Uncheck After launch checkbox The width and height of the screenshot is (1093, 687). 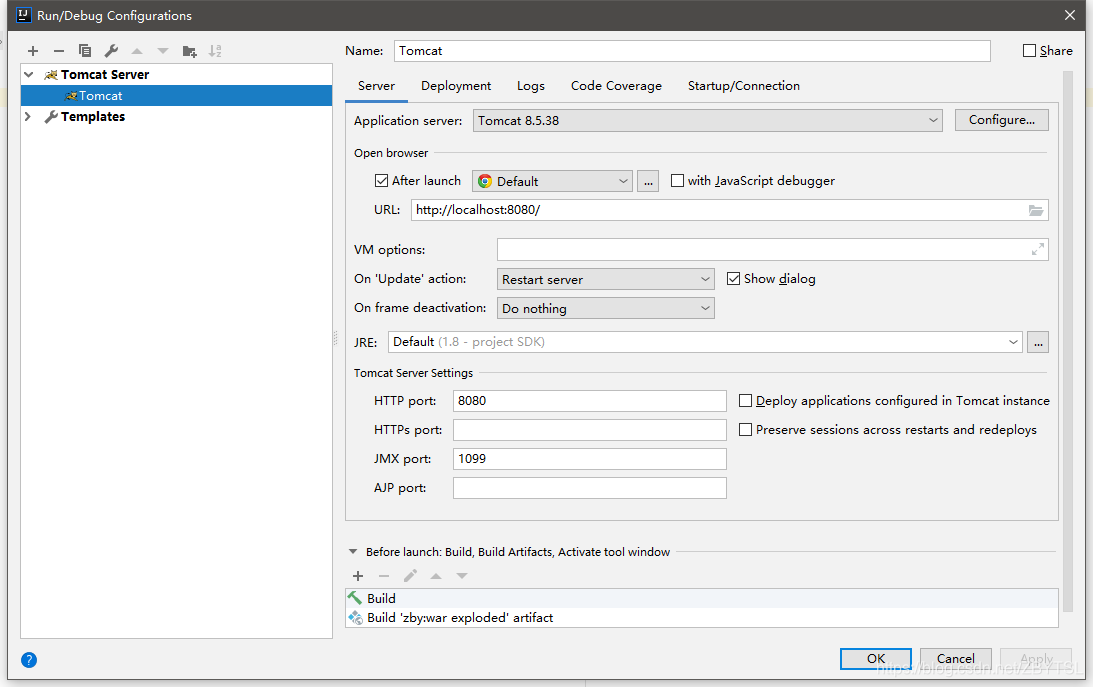(381, 180)
